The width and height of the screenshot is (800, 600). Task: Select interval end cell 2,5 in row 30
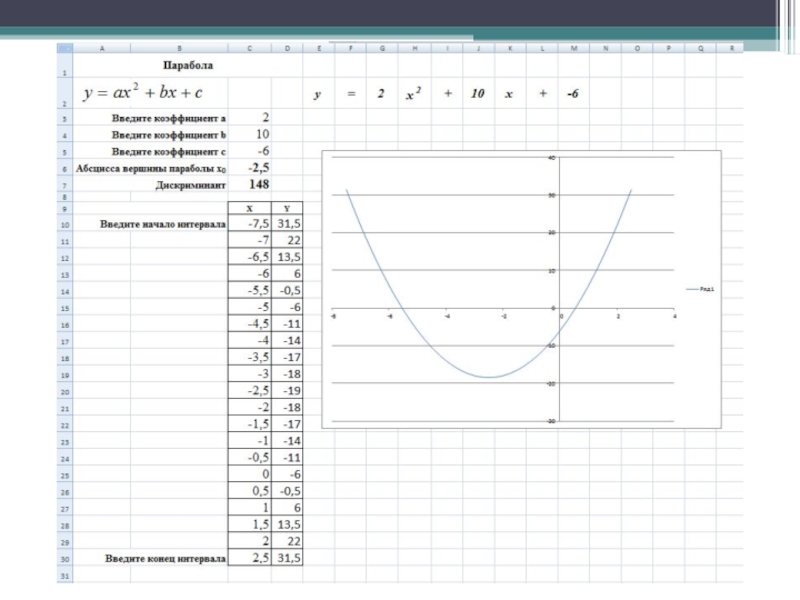pyautogui.click(x=249, y=558)
